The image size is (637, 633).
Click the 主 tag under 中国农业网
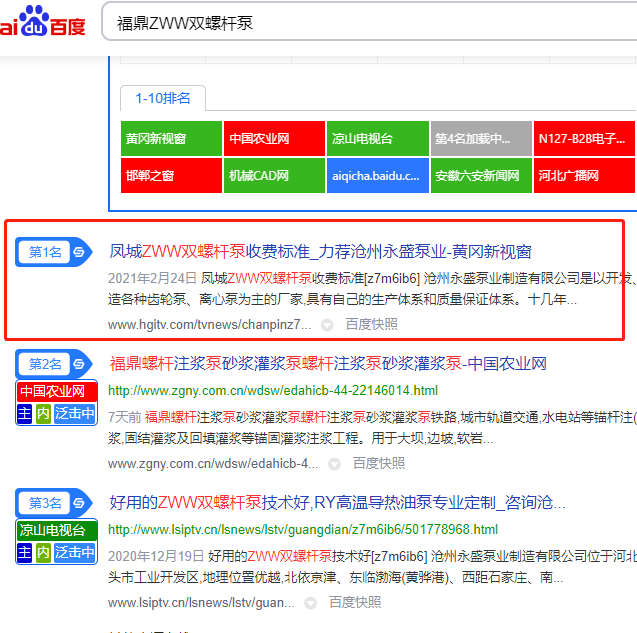click(24, 414)
